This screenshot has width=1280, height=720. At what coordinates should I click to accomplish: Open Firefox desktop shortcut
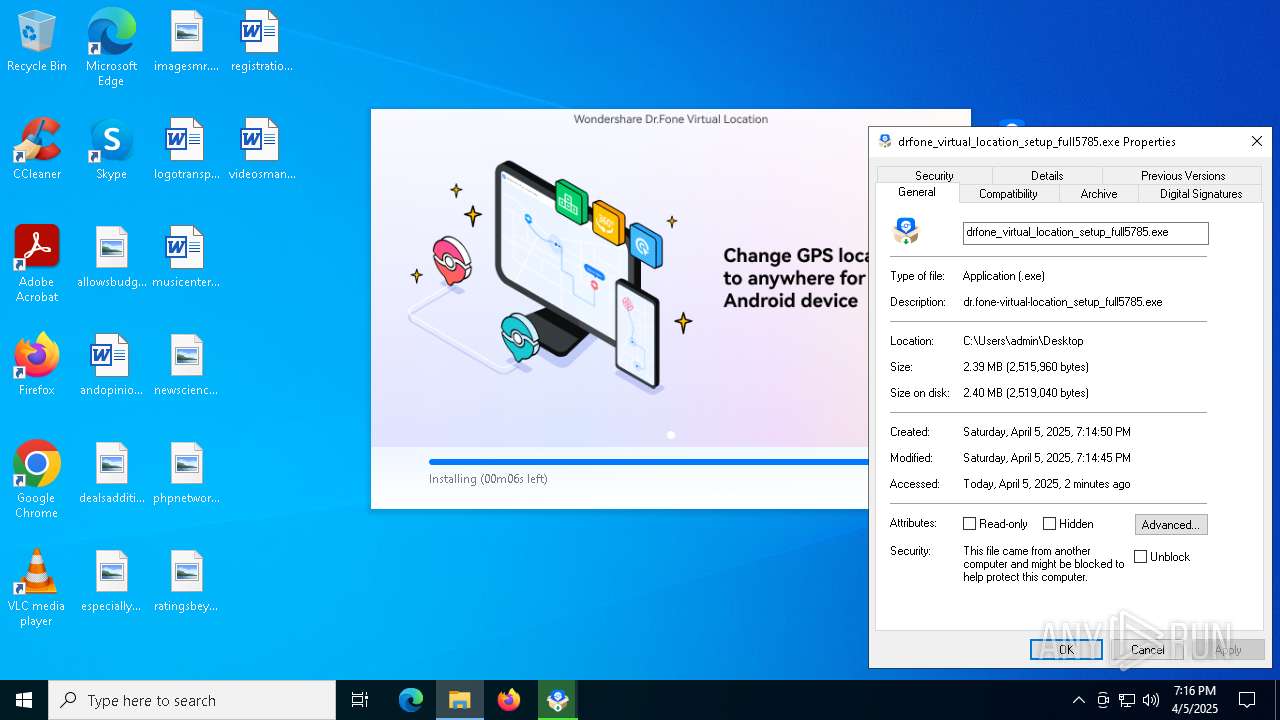coord(37,365)
